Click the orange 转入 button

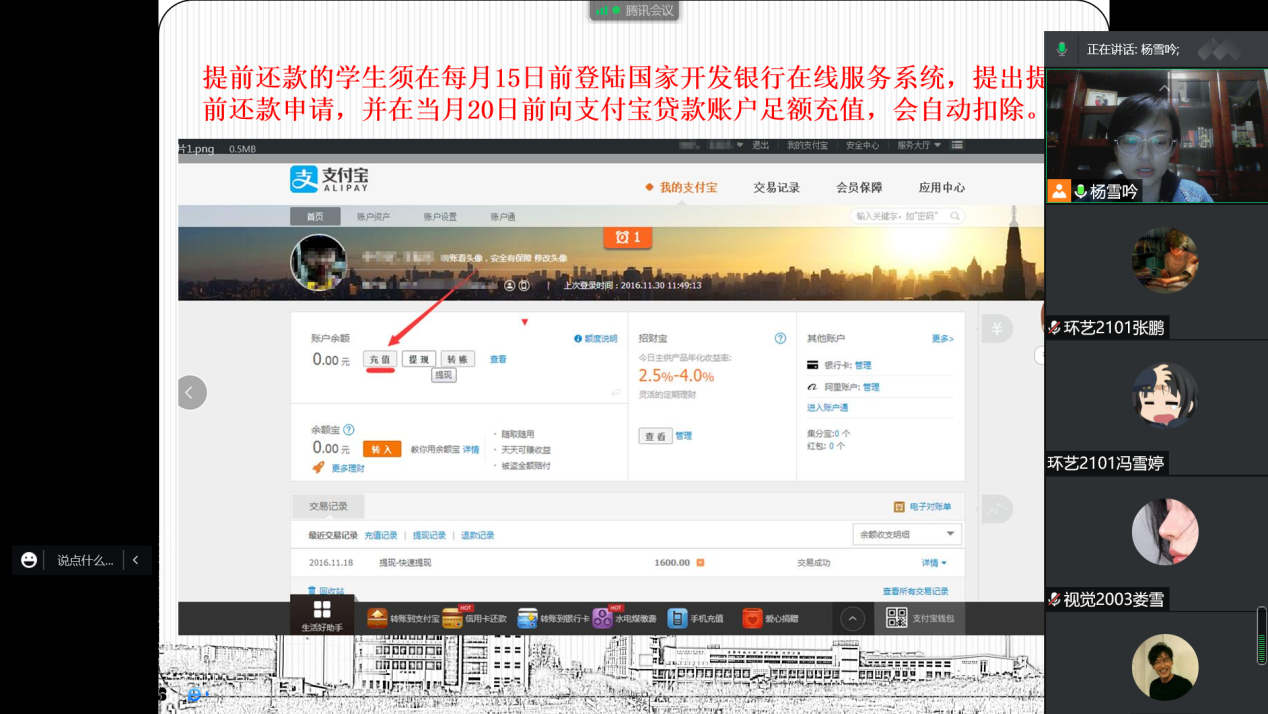coord(381,449)
